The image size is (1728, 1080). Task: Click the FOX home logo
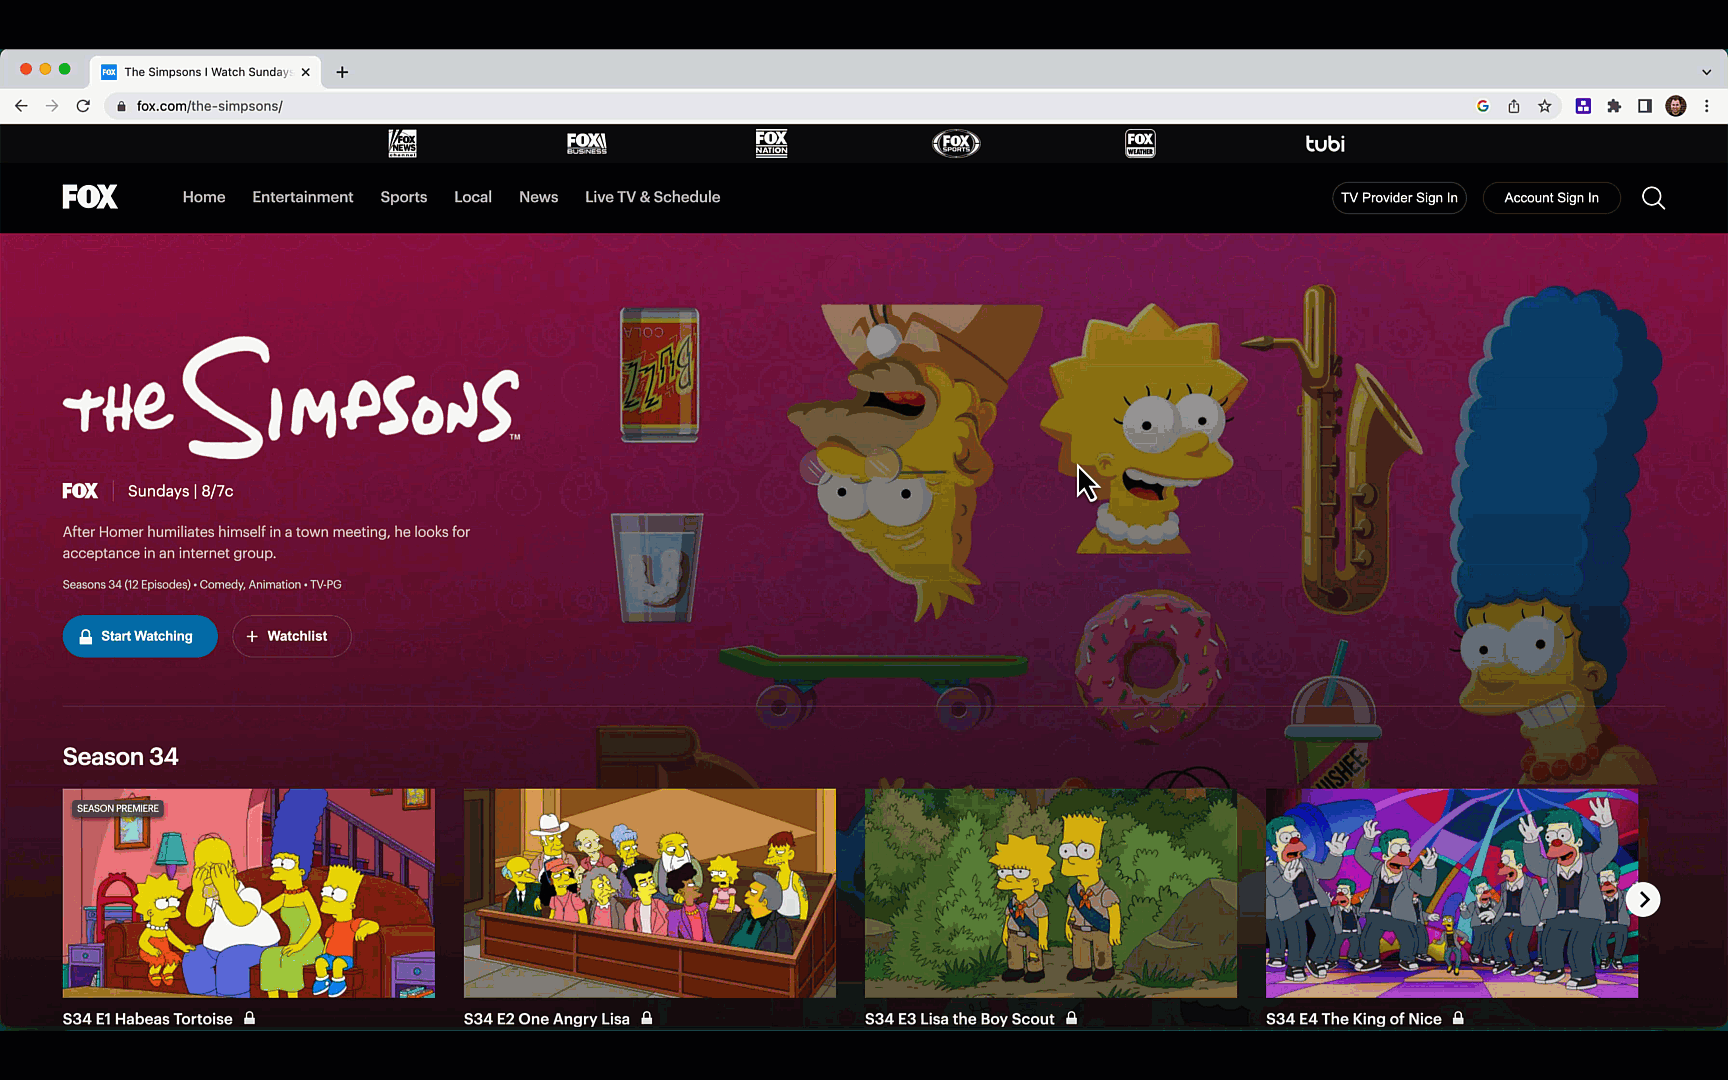coord(90,197)
